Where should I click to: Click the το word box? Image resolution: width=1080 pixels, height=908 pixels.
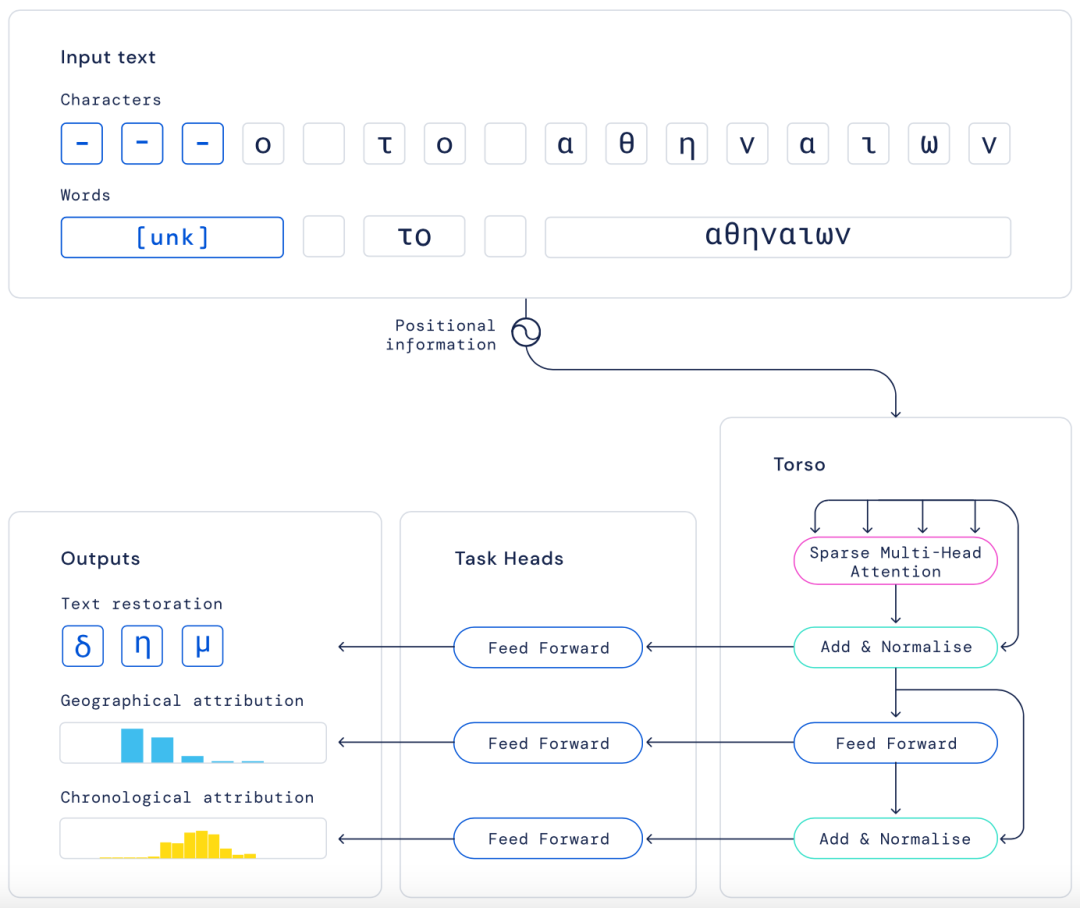414,237
